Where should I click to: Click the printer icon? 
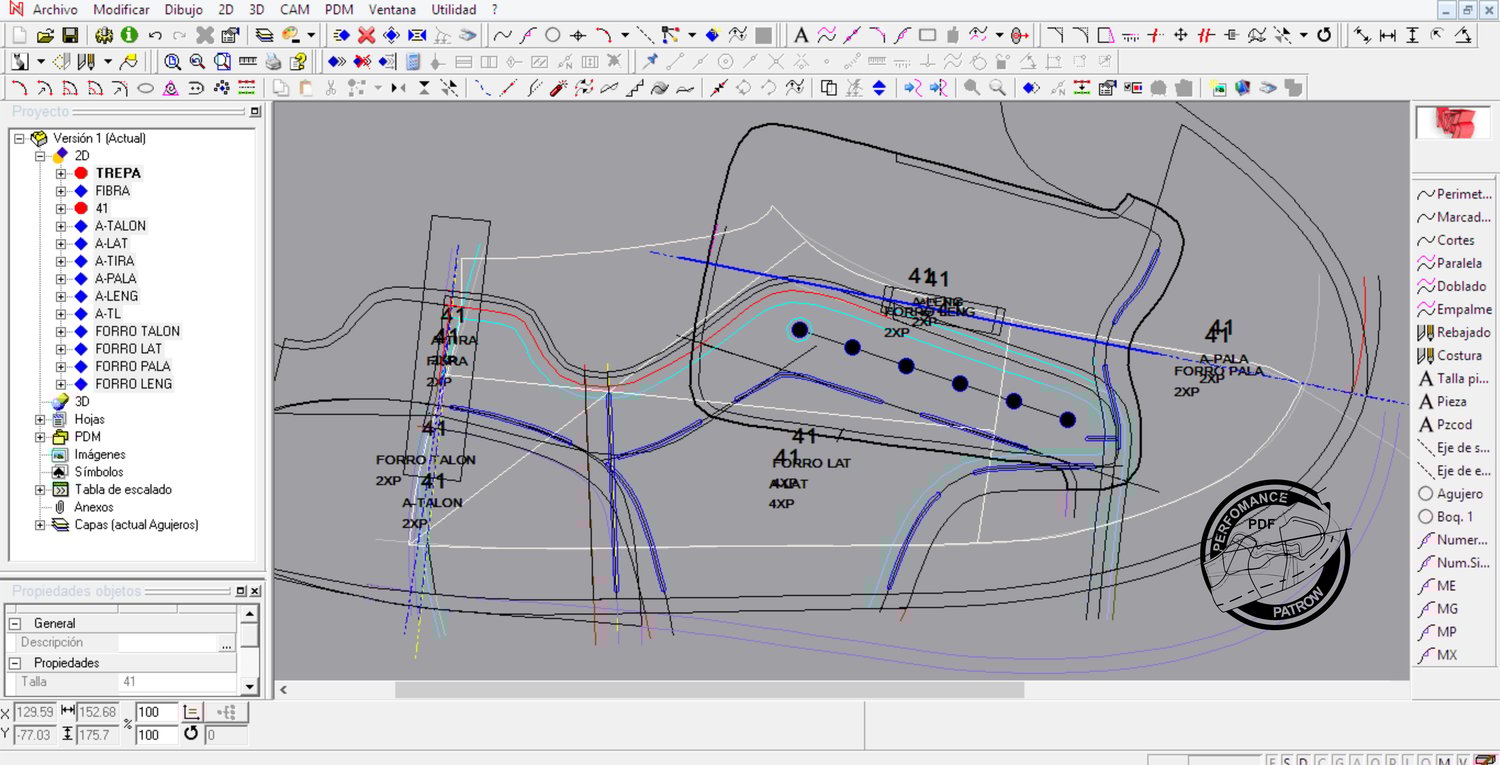[273, 61]
